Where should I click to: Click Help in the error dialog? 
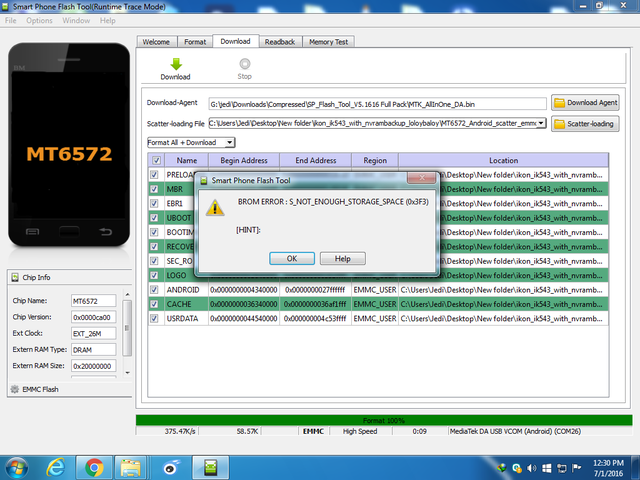[342, 258]
